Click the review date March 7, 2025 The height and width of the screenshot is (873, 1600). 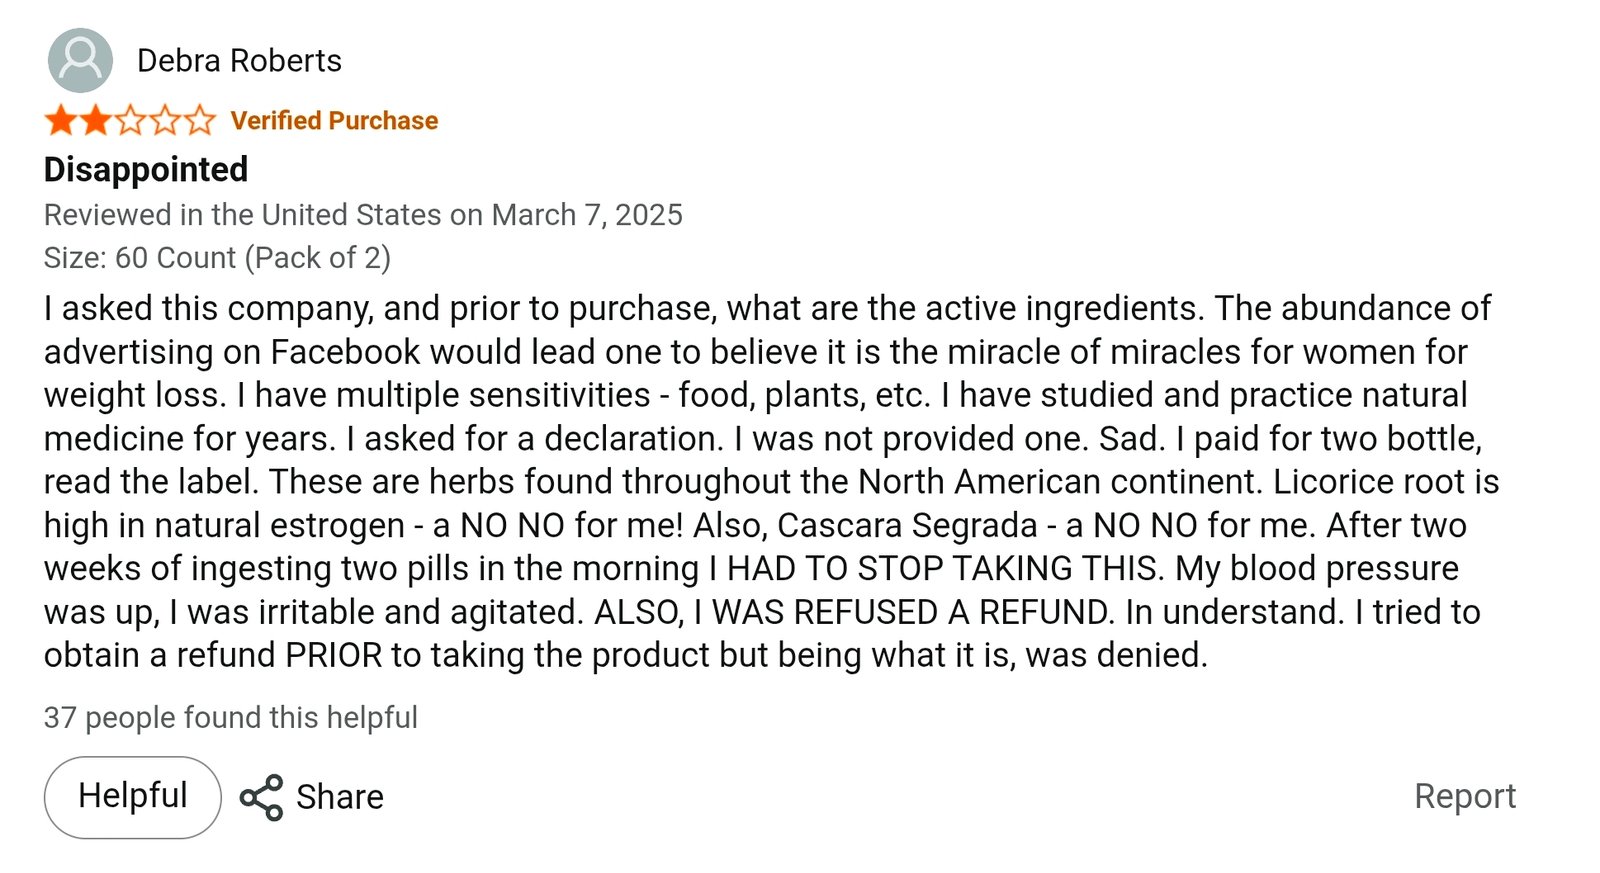[587, 215]
